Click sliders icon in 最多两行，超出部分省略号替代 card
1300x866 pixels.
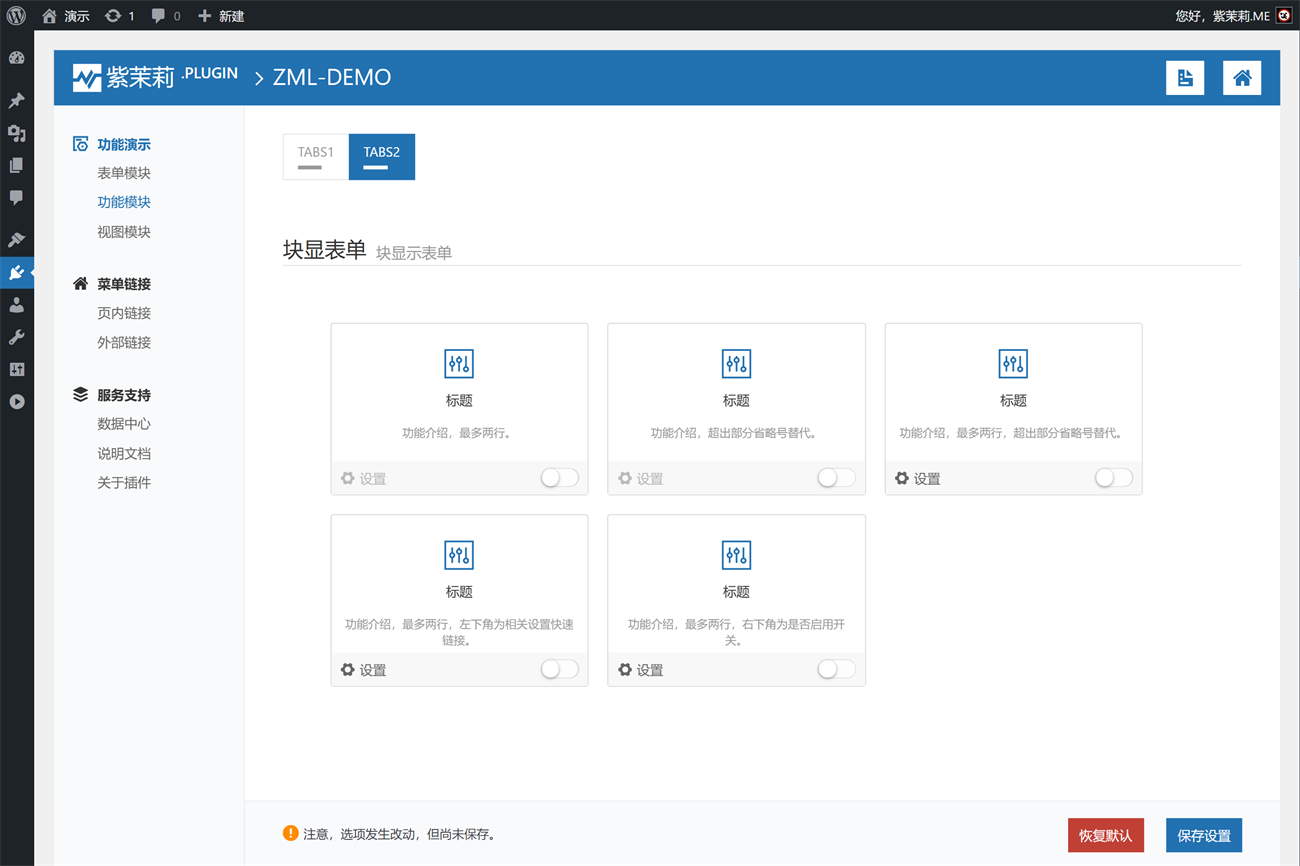[1013, 364]
